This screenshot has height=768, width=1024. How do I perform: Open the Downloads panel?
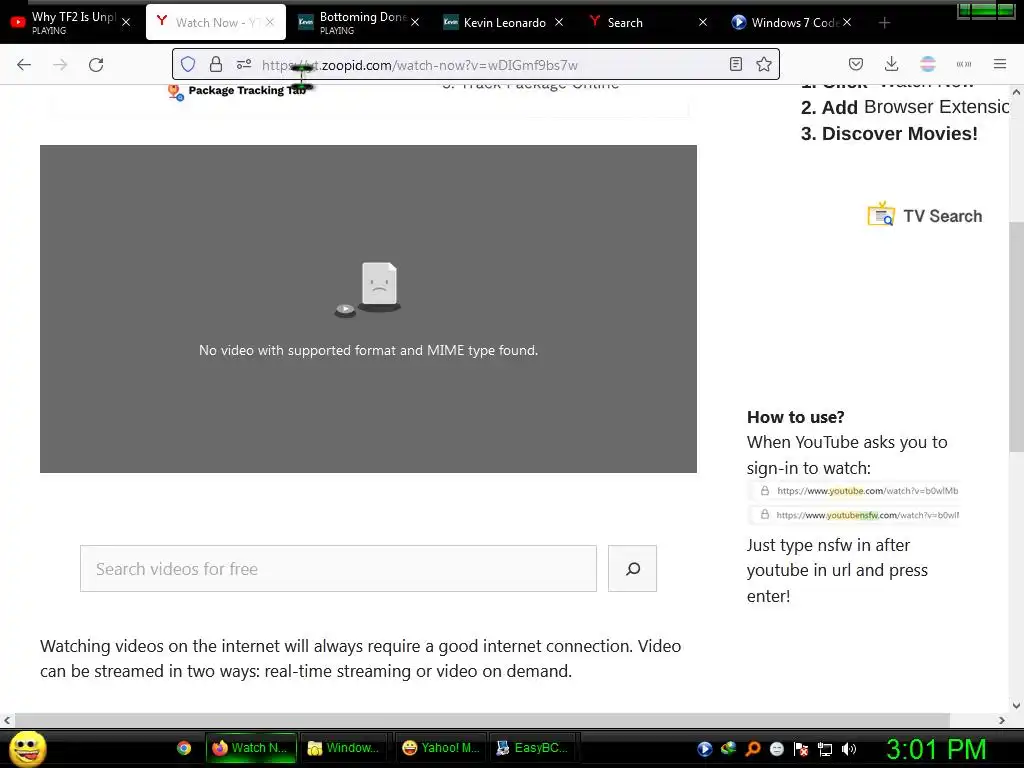coord(891,64)
